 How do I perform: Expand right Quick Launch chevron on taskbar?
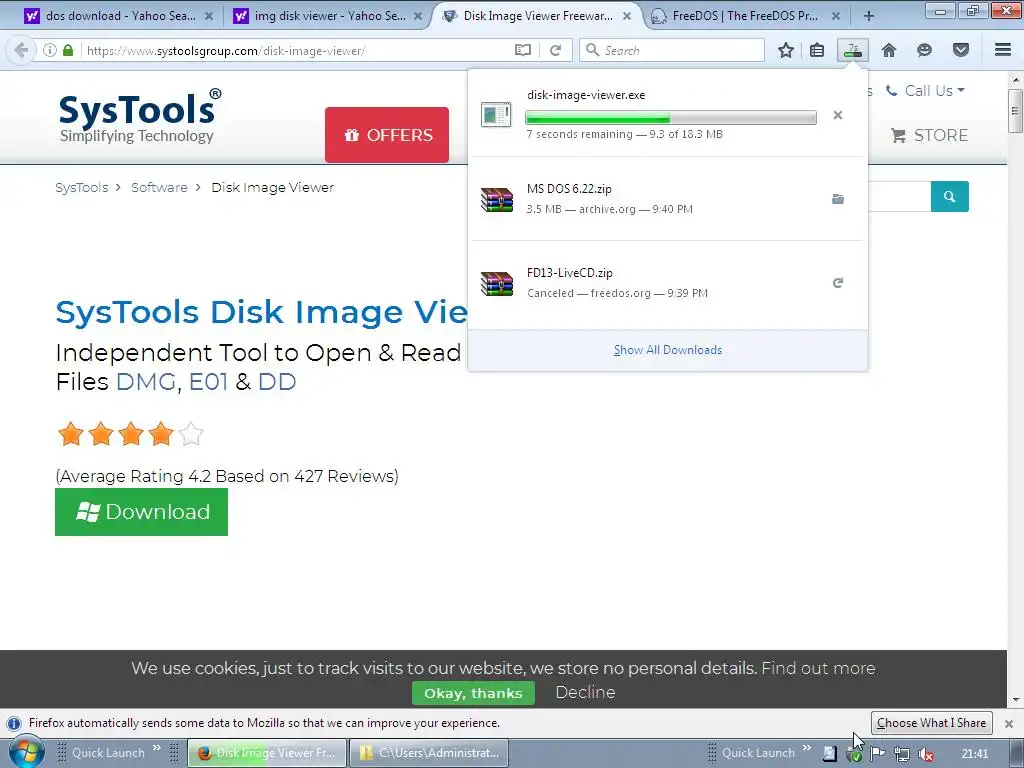tap(807, 748)
